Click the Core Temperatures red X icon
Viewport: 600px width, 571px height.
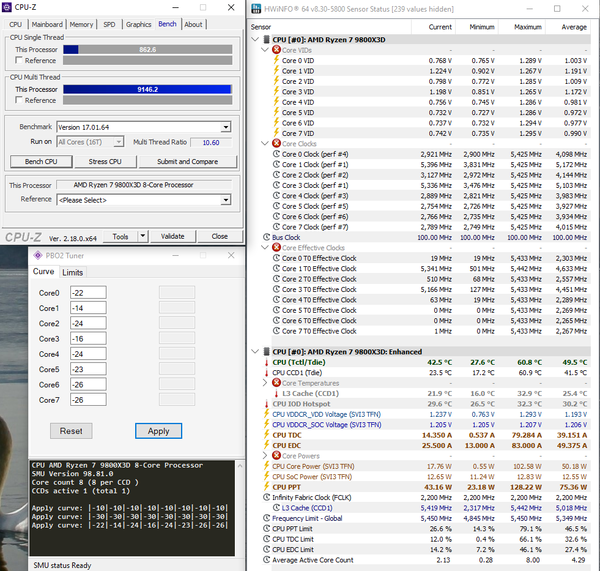(x=276, y=383)
